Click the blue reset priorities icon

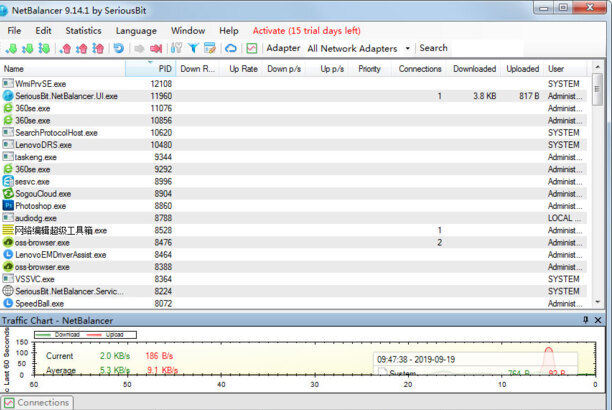[x=119, y=48]
